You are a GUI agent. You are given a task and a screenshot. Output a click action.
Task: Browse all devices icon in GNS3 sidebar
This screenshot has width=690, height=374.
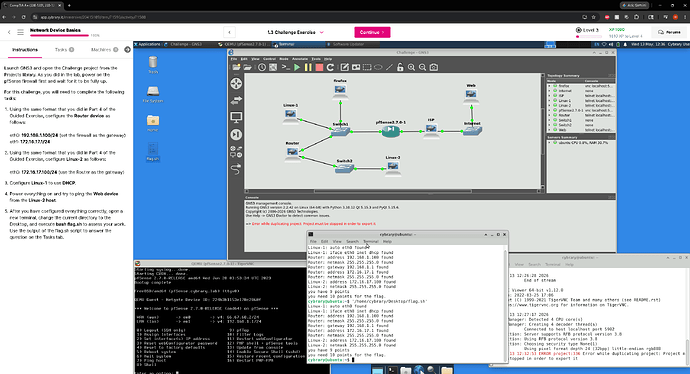point(236,151)
